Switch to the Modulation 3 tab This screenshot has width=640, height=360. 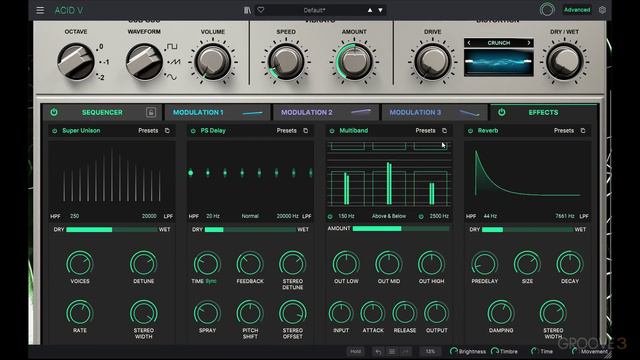tap(435, 112)
